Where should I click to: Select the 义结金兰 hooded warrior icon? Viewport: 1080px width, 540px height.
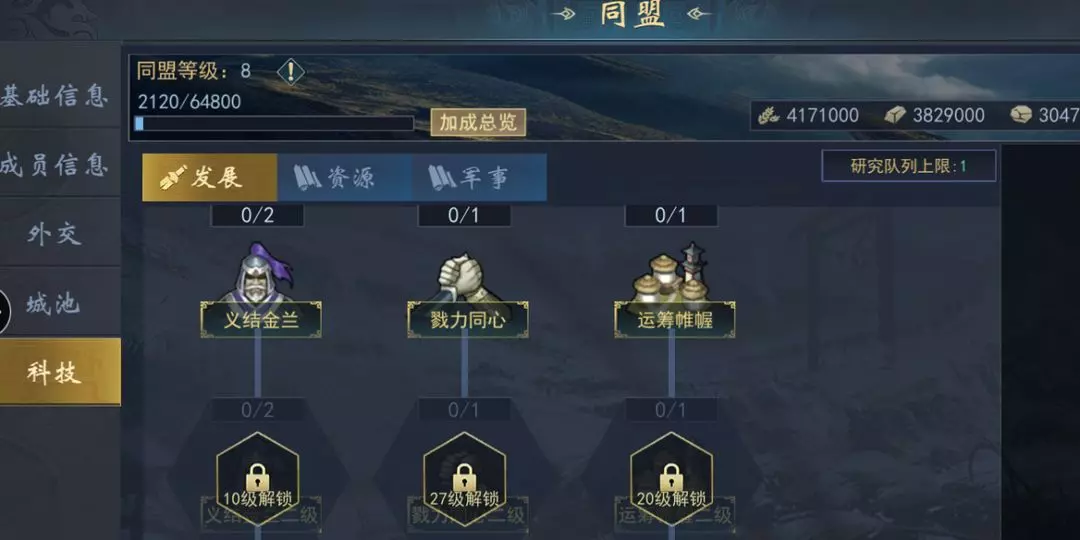[260, 273]
